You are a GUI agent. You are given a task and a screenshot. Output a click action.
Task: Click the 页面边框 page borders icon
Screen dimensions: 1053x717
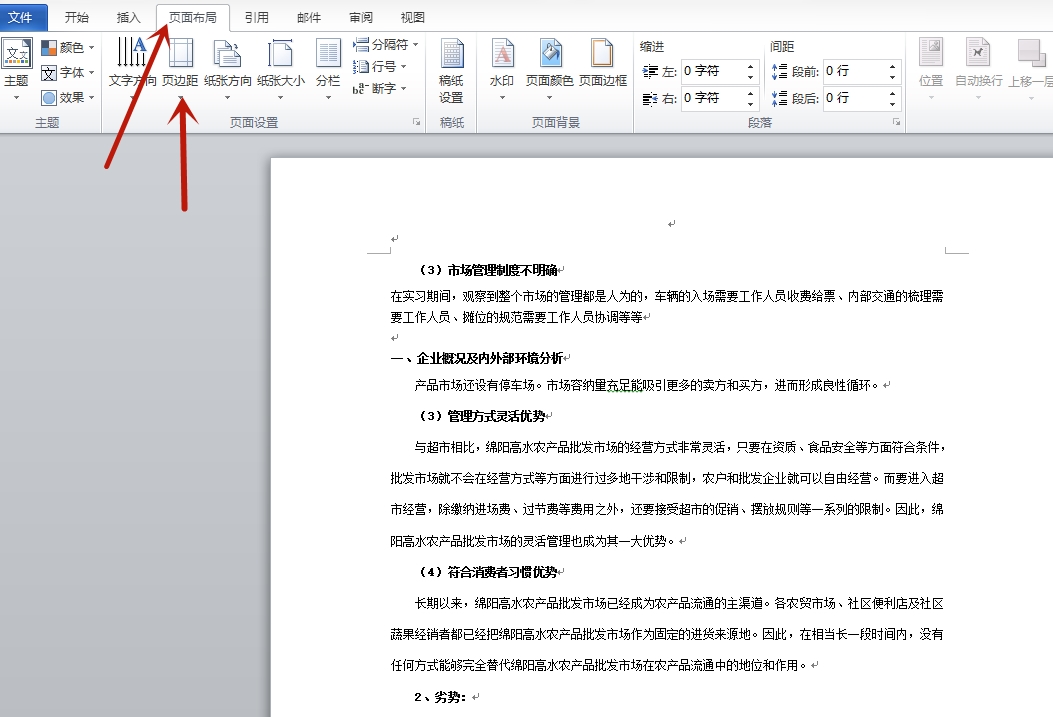coord(602,52)
